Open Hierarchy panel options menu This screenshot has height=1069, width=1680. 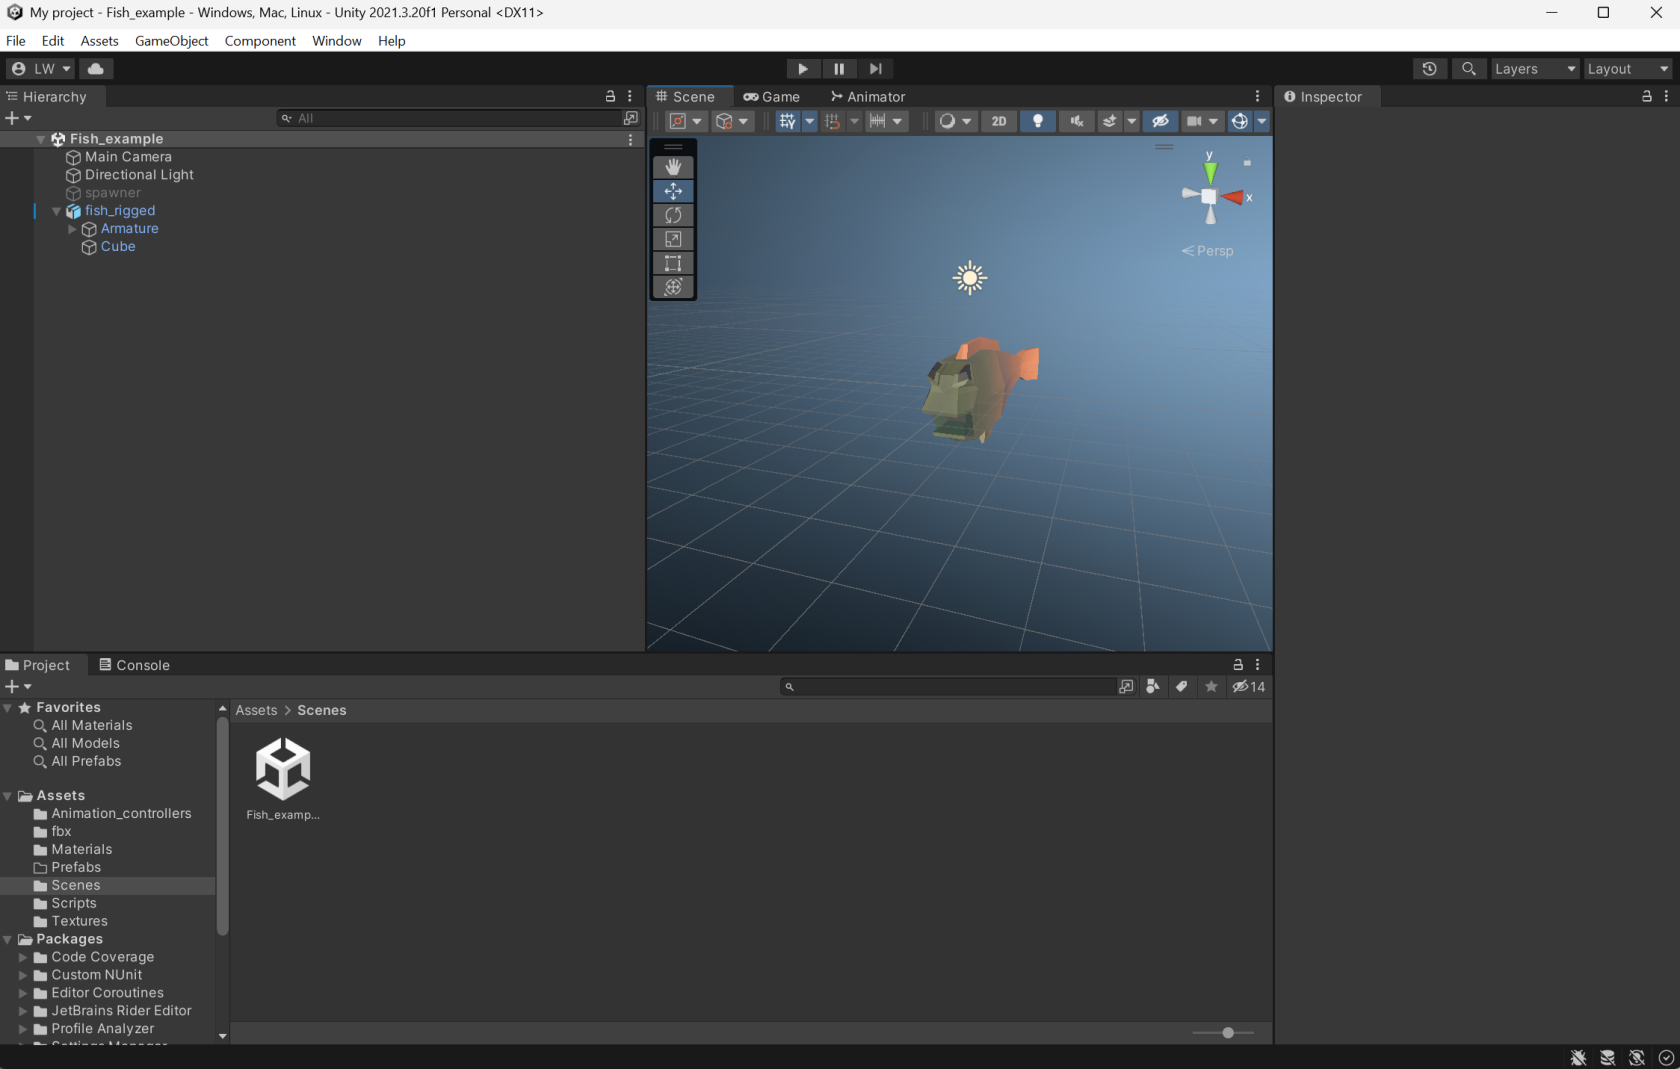click(x=630, y=96)
